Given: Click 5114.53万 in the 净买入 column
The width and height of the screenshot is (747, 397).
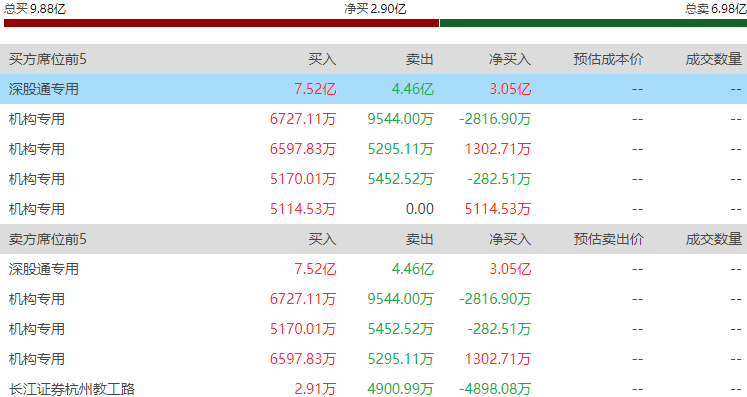Looking at the screenshot, I should click(x=498, y=209).
